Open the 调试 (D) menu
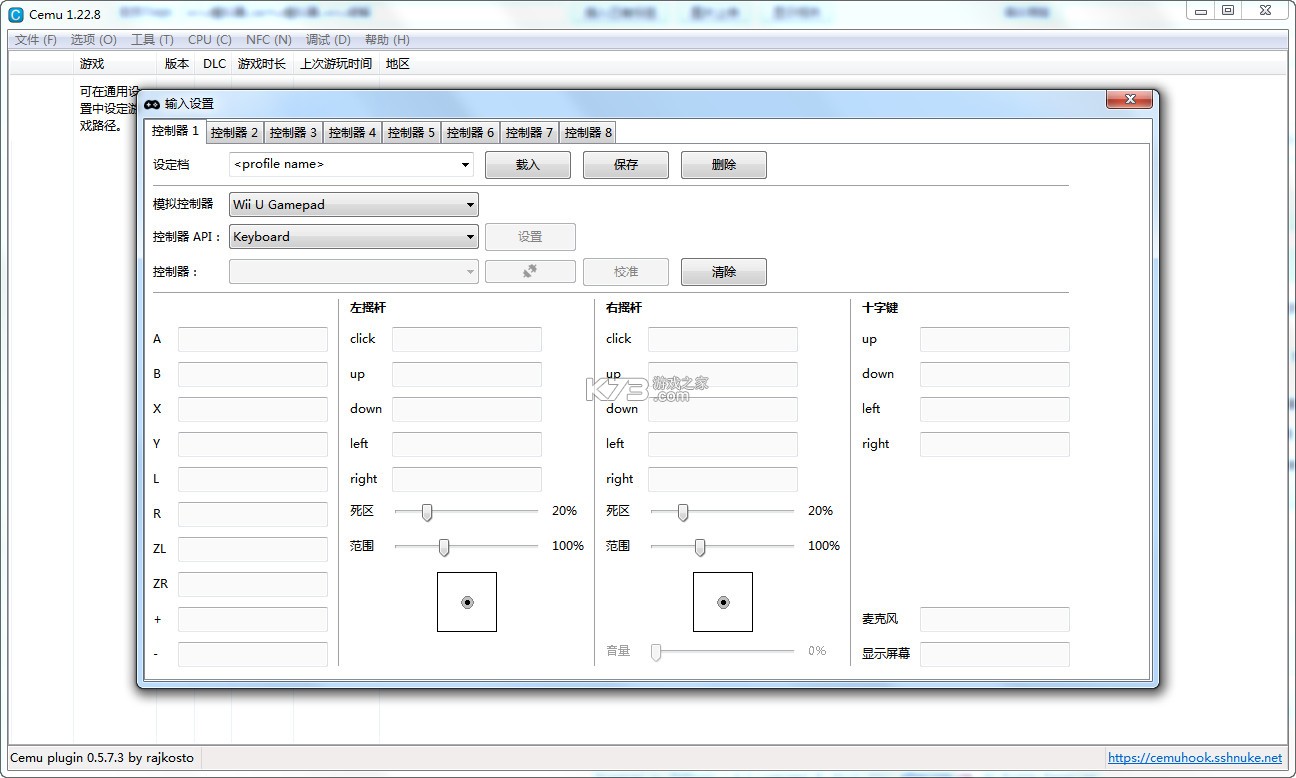Viewport: 1296px width, 778px height. pyautogui.click(x=328, y=40)
